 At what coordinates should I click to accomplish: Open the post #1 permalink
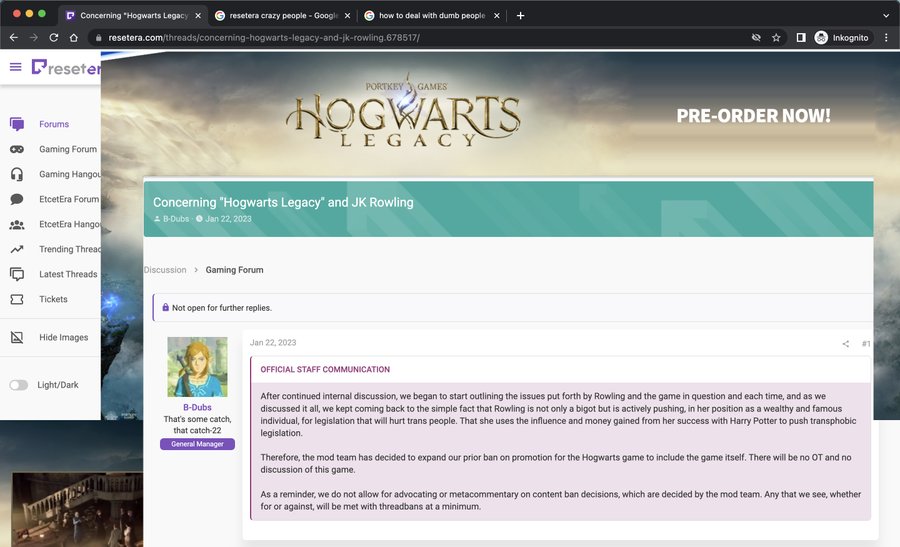click(x=866, y=344)
